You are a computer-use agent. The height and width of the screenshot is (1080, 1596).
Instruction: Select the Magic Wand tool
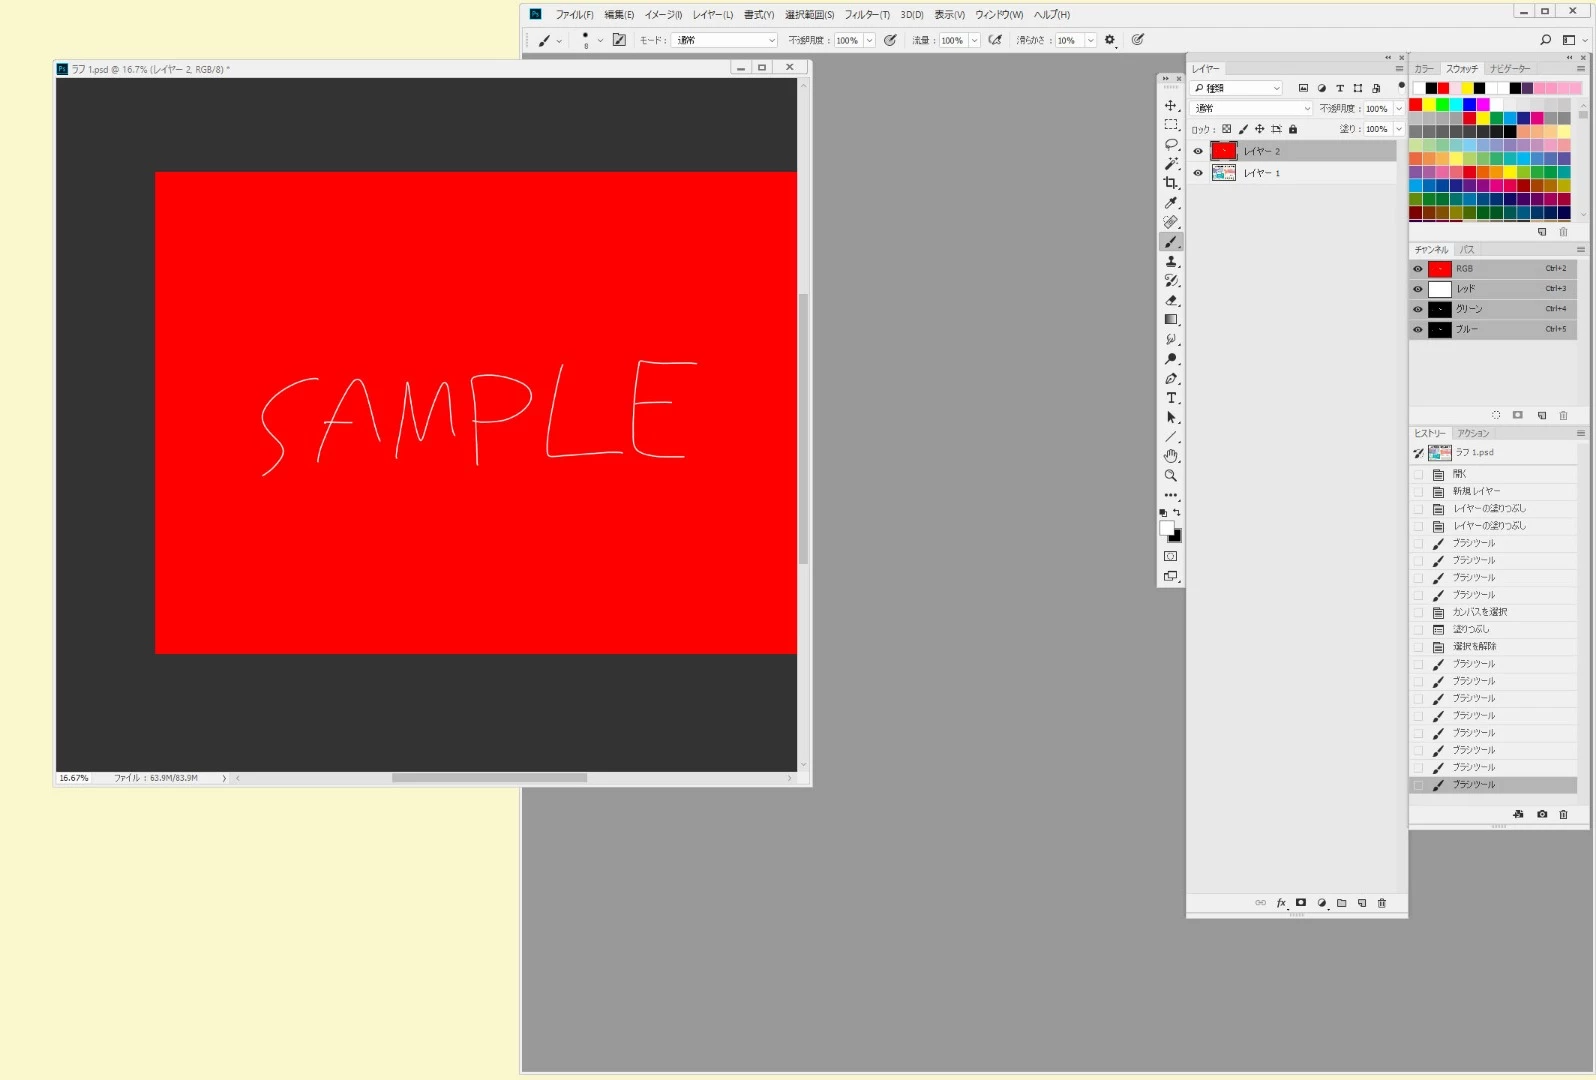coord(1170,164)
